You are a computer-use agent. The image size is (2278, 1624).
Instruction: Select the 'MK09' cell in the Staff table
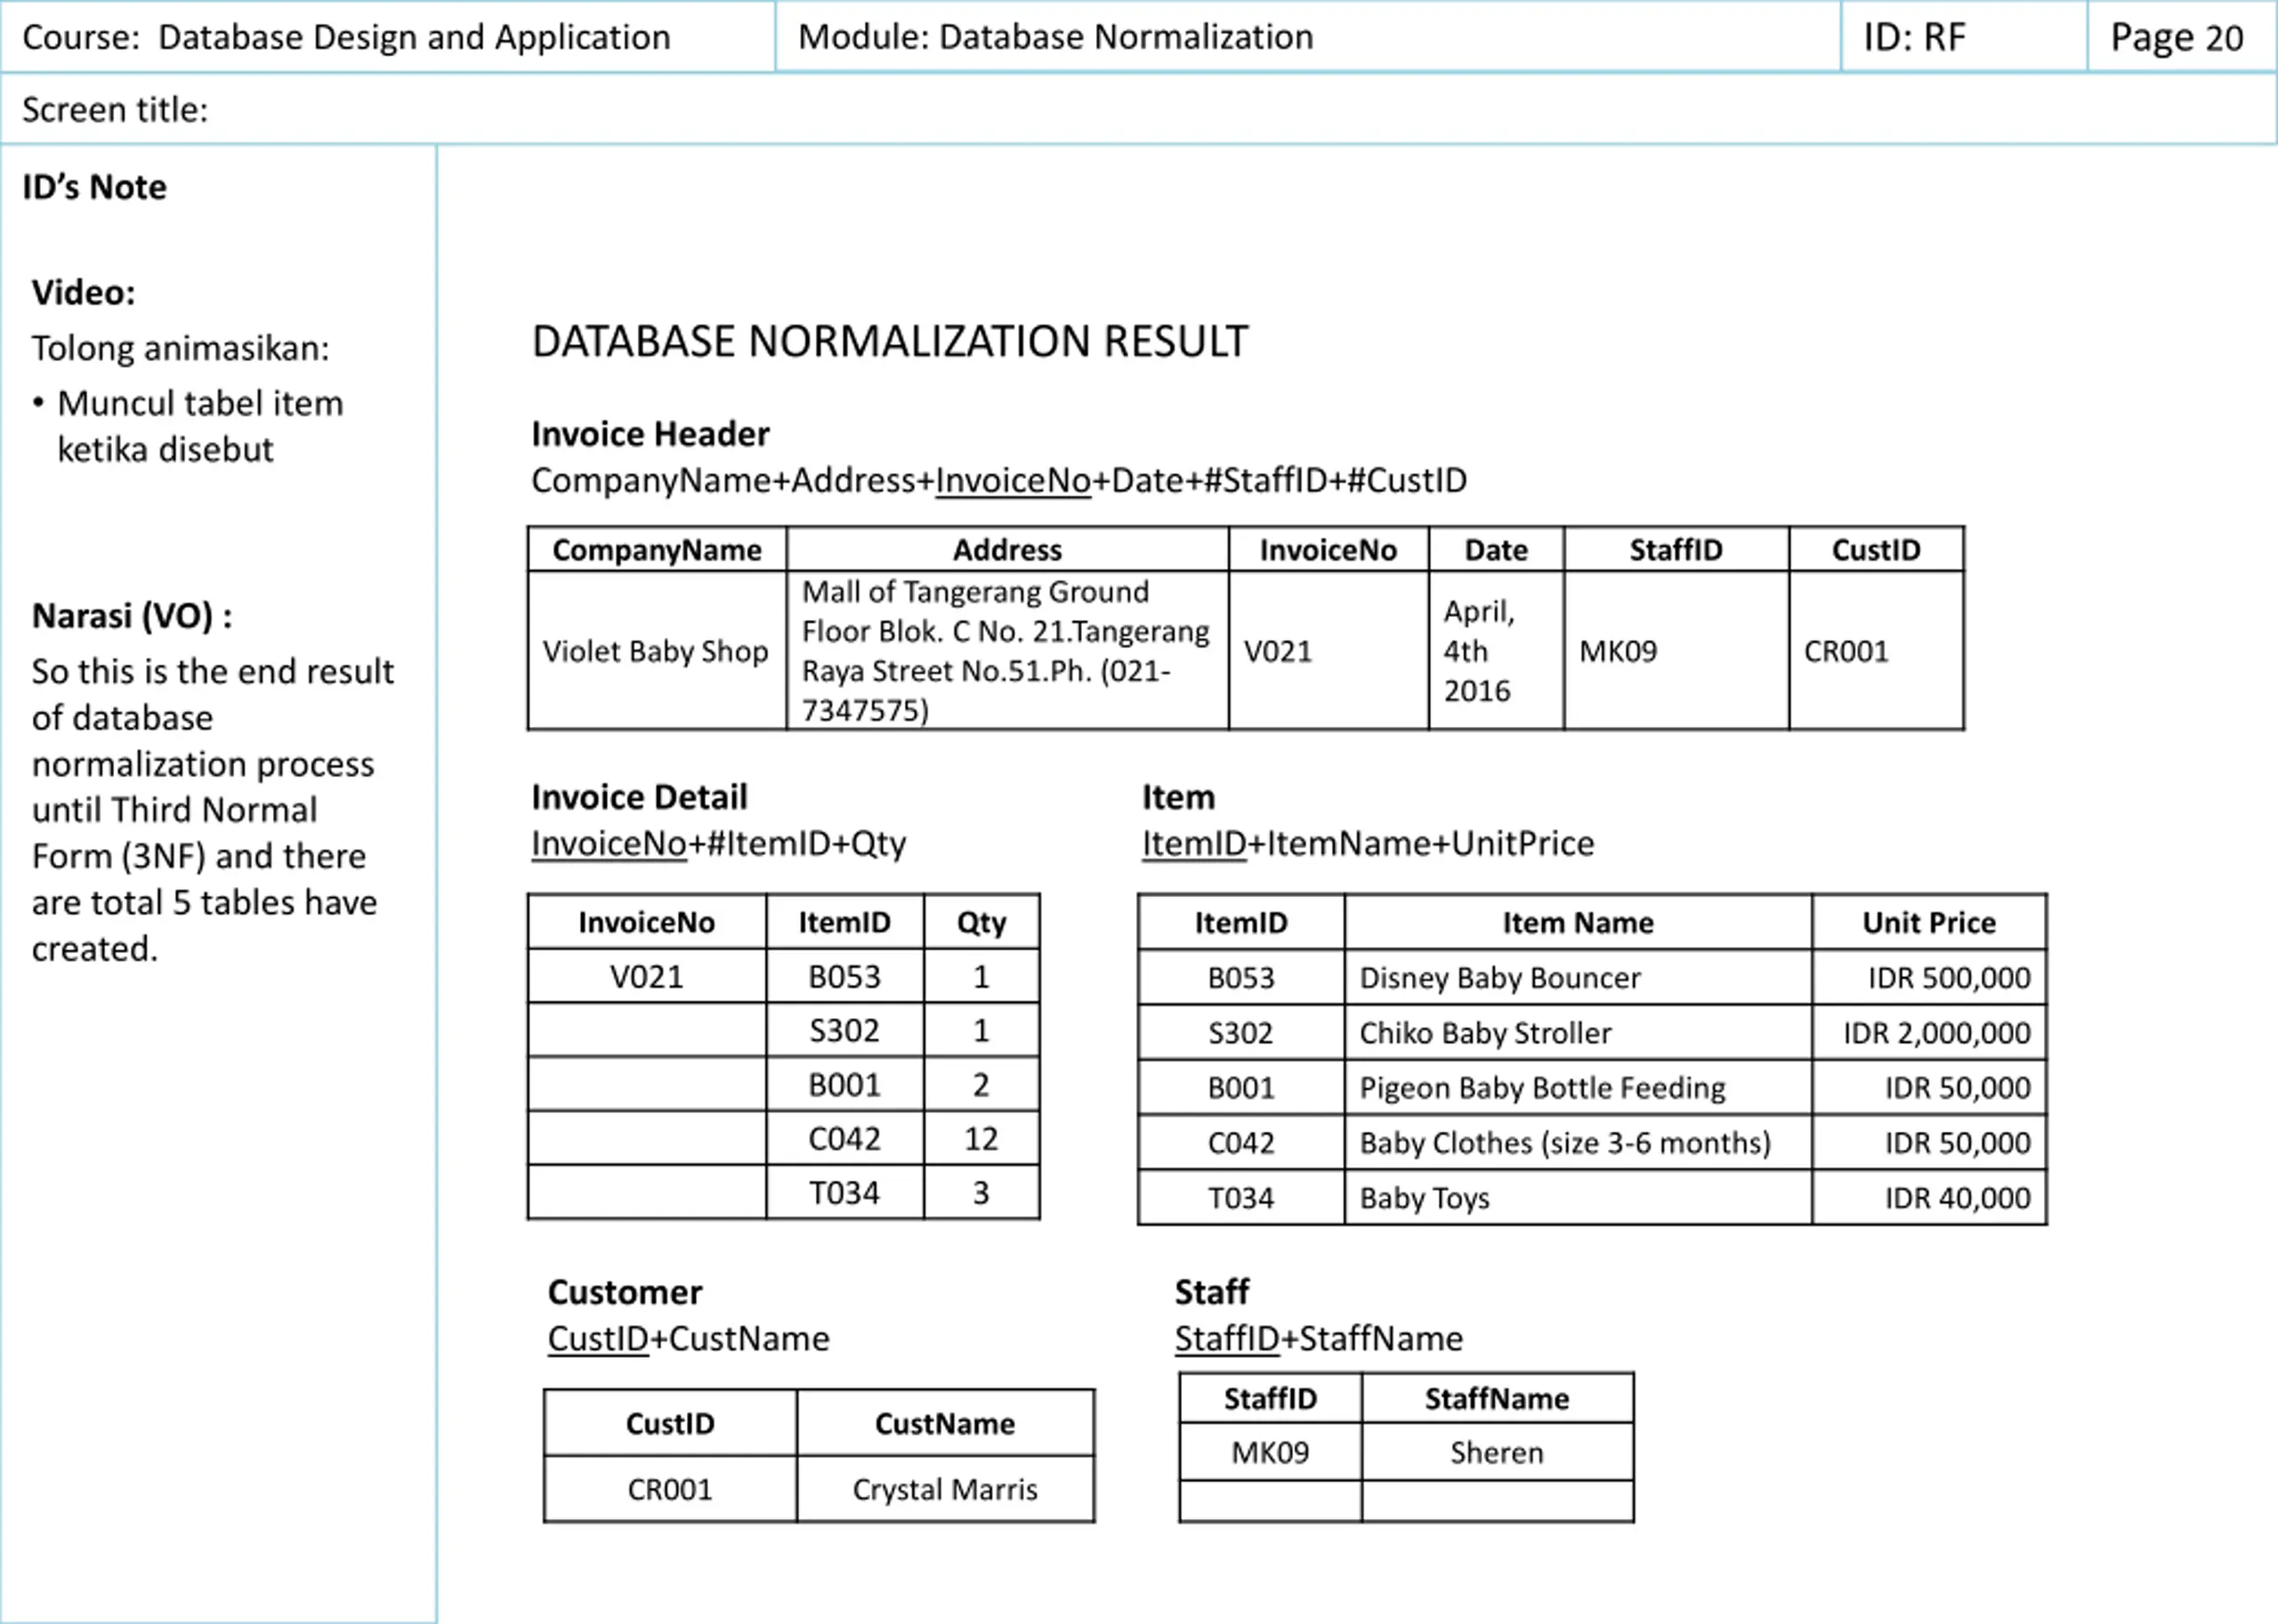coord(1270,1452)
